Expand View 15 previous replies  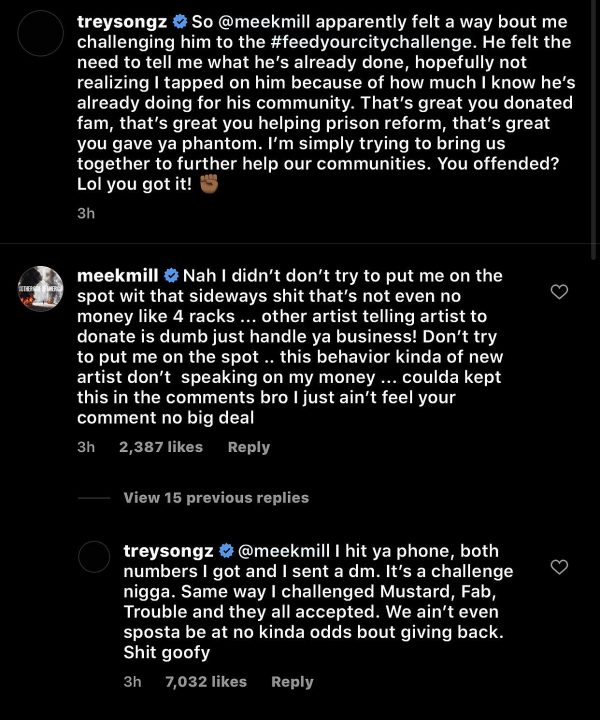click(x=216, y=498)
